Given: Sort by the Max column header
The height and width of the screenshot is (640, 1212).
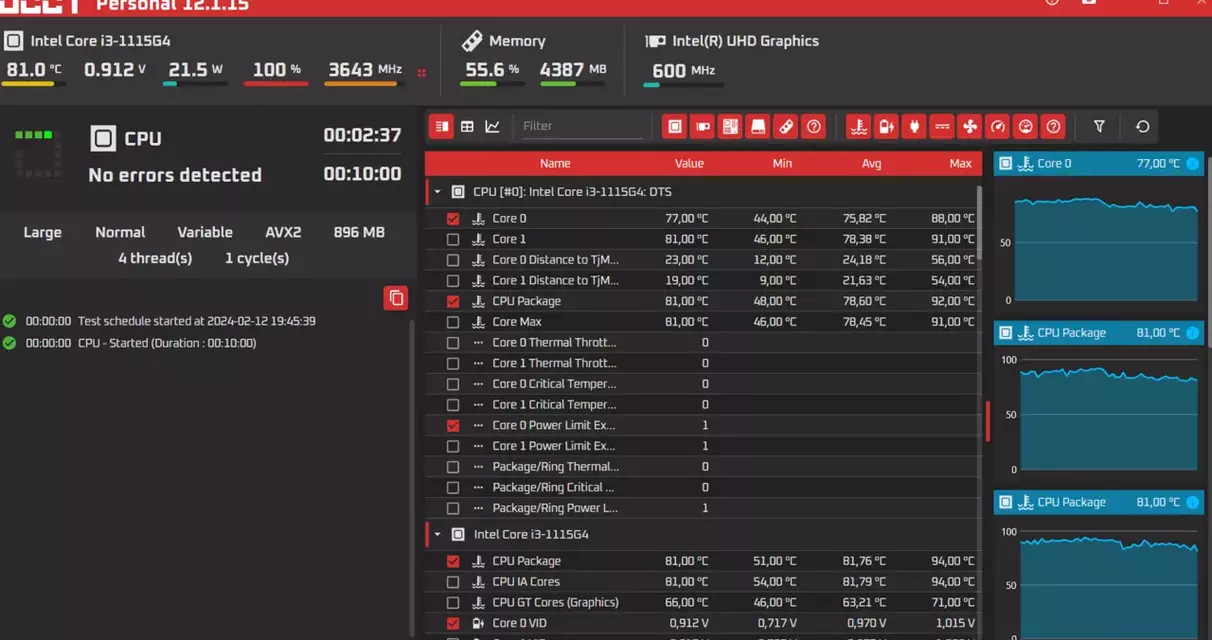Looking at the screenshot, I should [x=960, y=163].
